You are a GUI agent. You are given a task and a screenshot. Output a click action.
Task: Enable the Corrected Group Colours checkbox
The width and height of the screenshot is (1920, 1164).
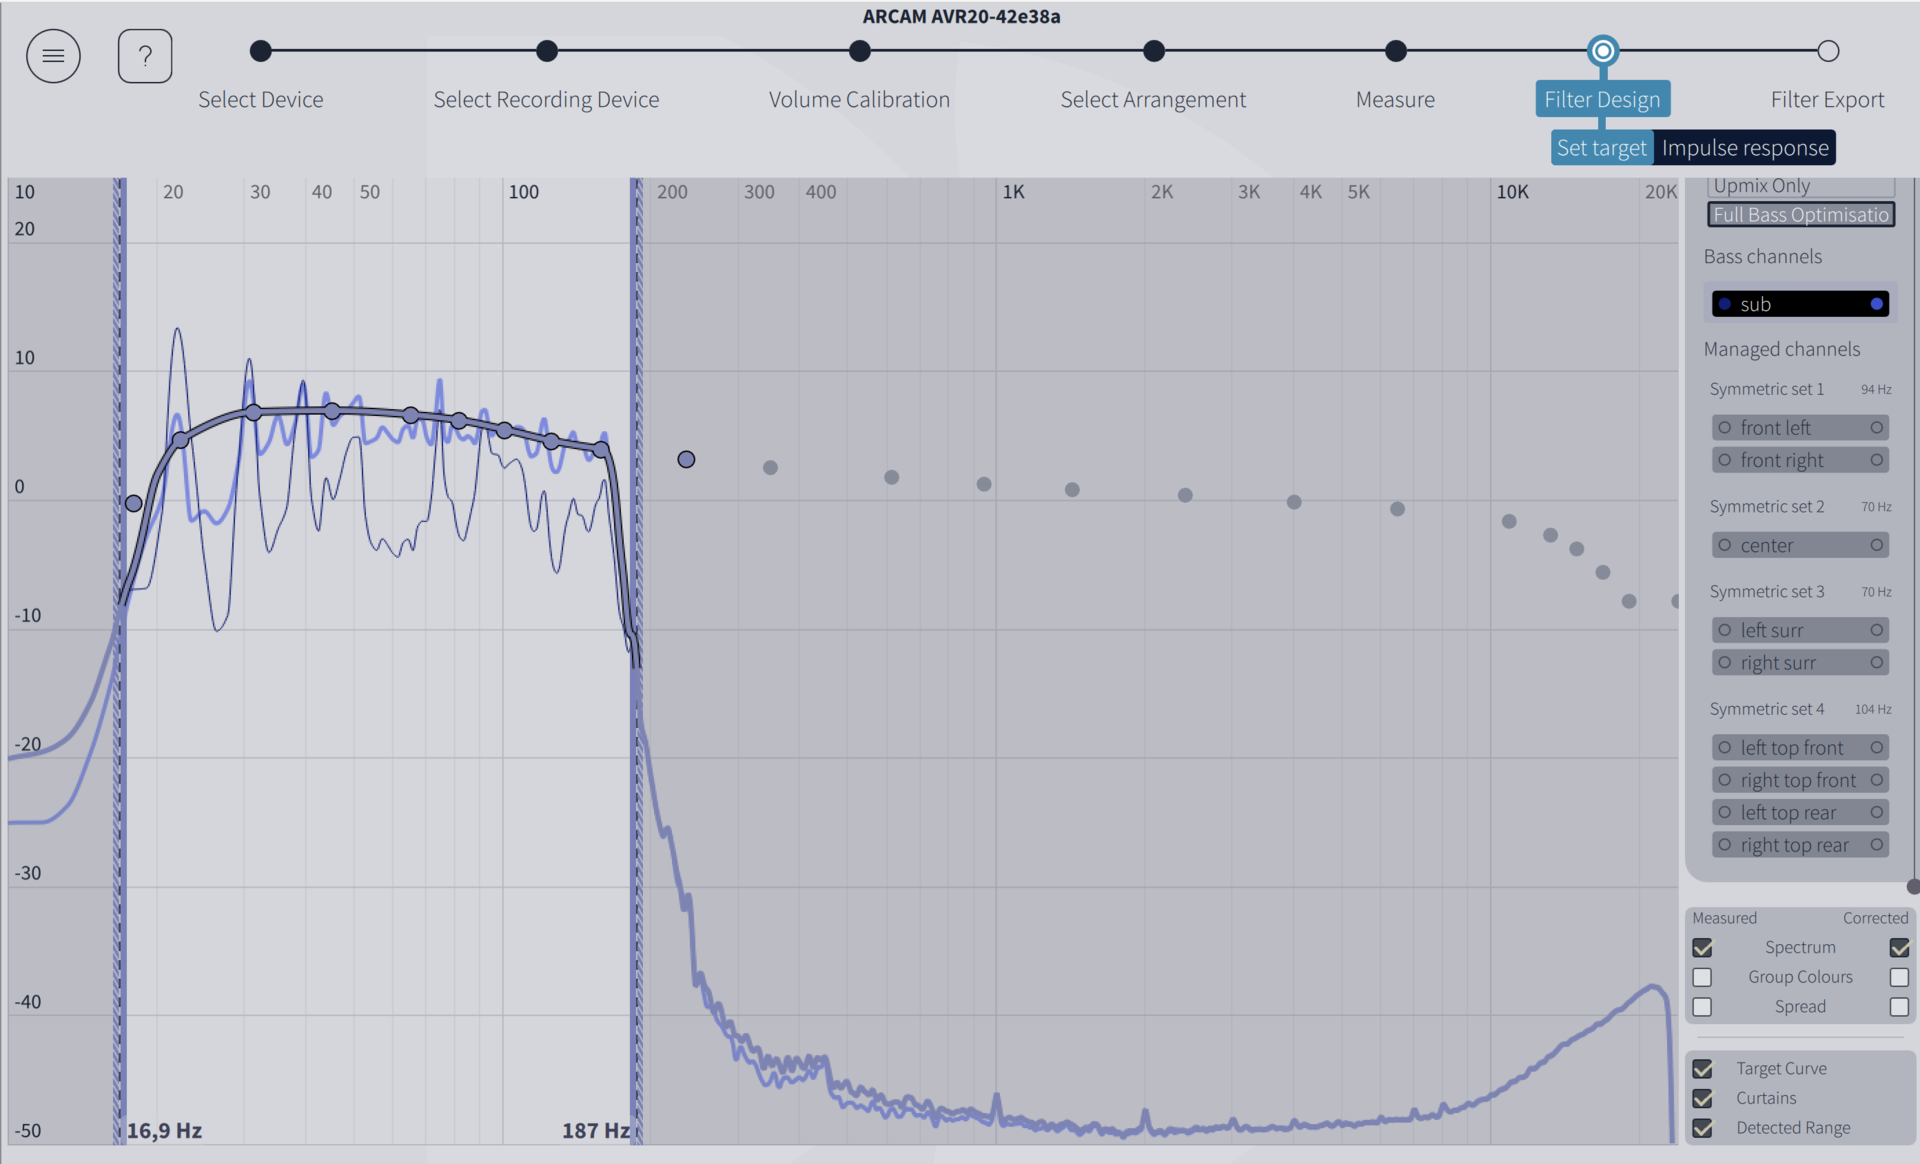click(1899, 977)
